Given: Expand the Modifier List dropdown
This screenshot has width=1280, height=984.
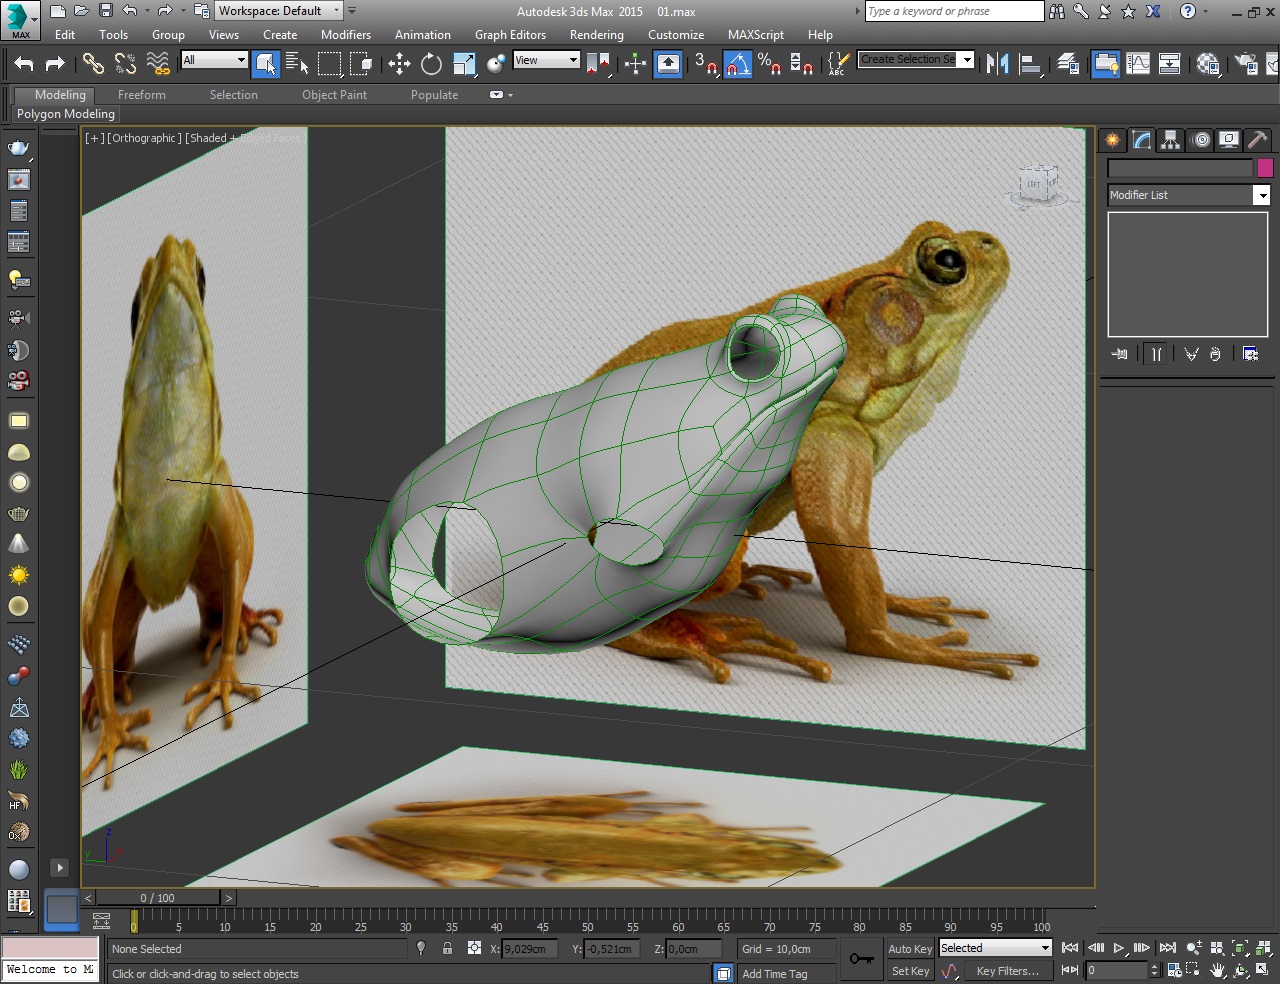Looking at the screenshot, I should [x=1261, y=196].
